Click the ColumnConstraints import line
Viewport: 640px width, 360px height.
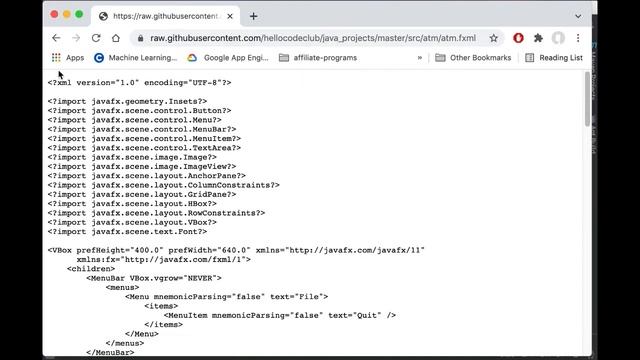[164, 185]
